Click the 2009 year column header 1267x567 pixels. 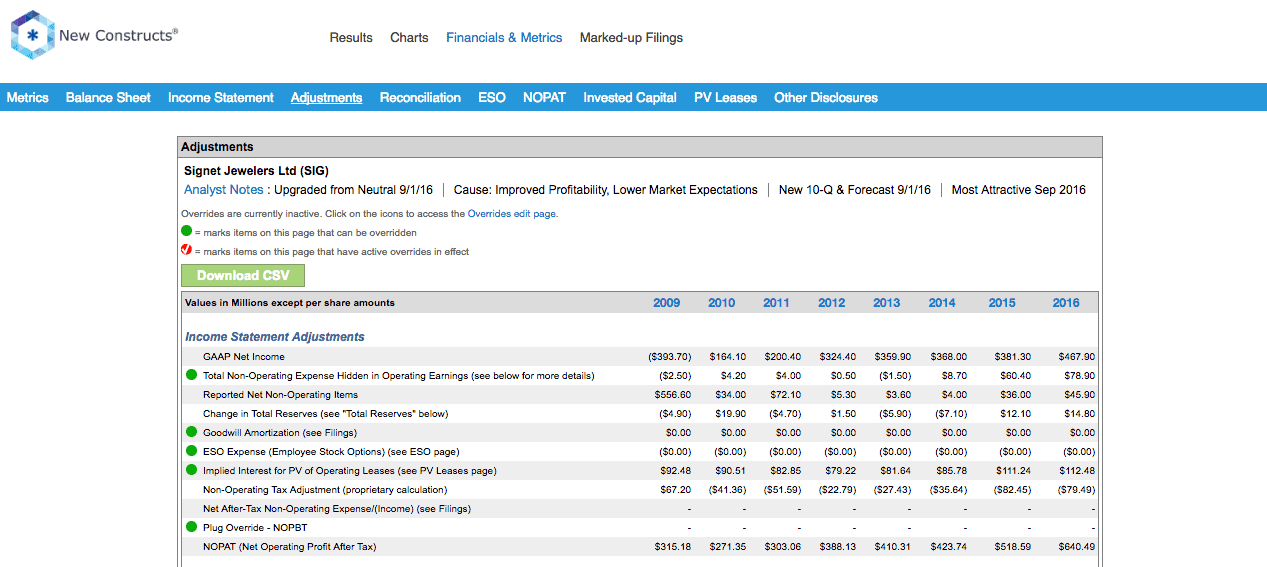tap(666, 303)
